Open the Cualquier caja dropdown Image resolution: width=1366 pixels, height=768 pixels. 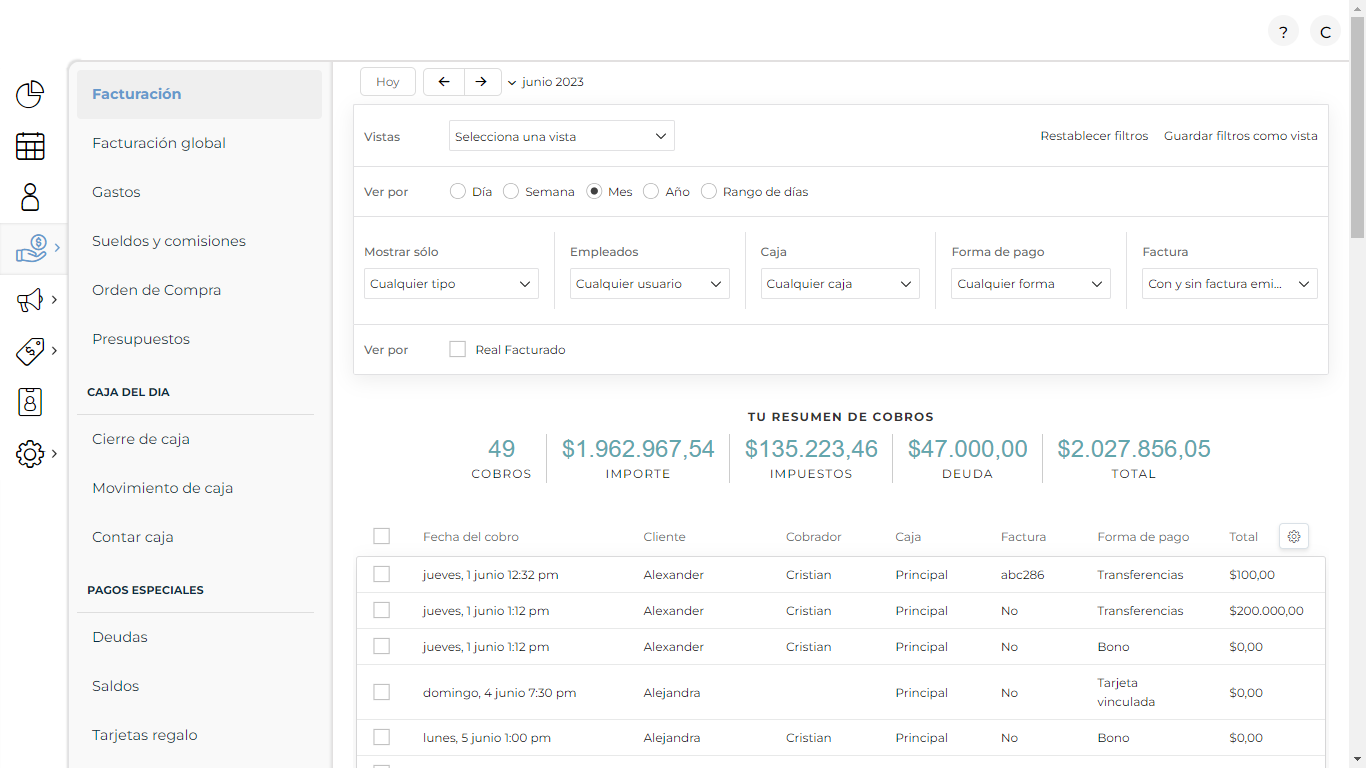pos(840,284)
